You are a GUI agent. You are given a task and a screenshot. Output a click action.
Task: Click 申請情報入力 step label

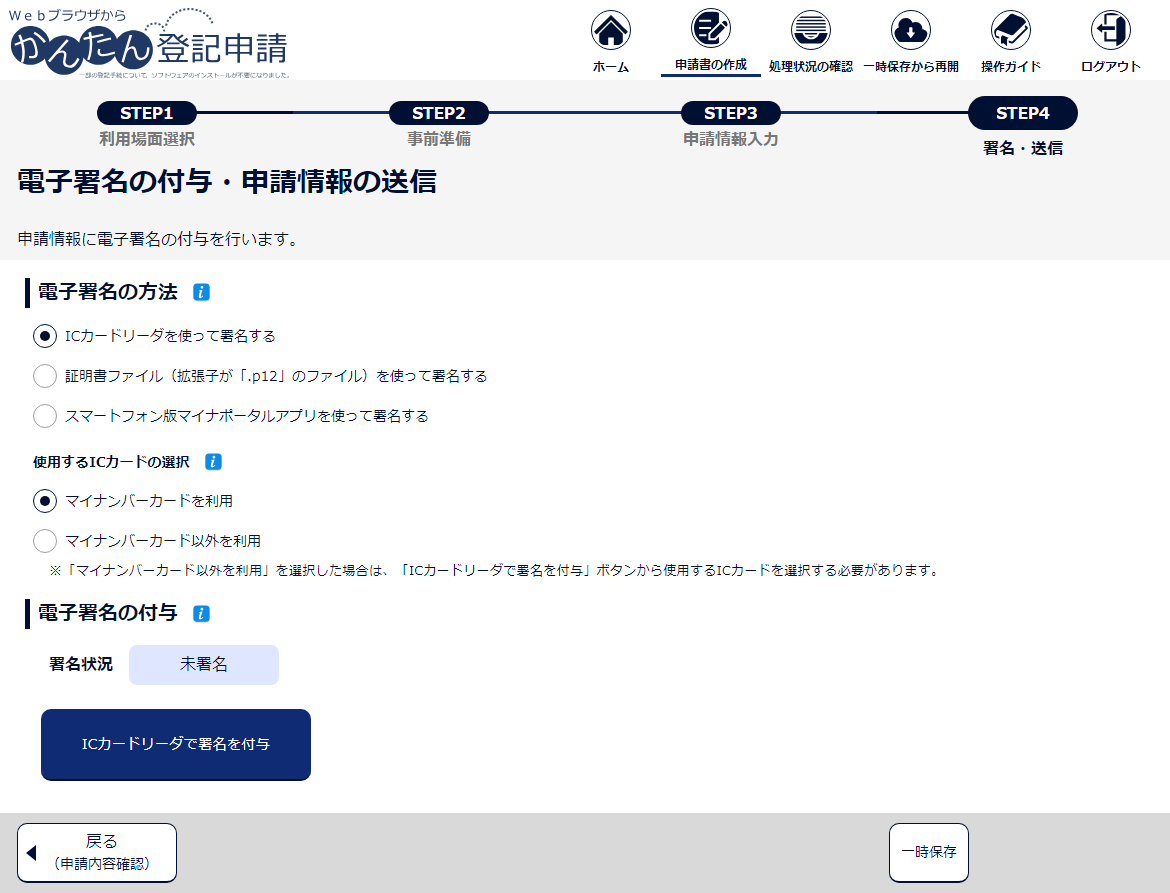pyautogui.click(x=731, y=139)
